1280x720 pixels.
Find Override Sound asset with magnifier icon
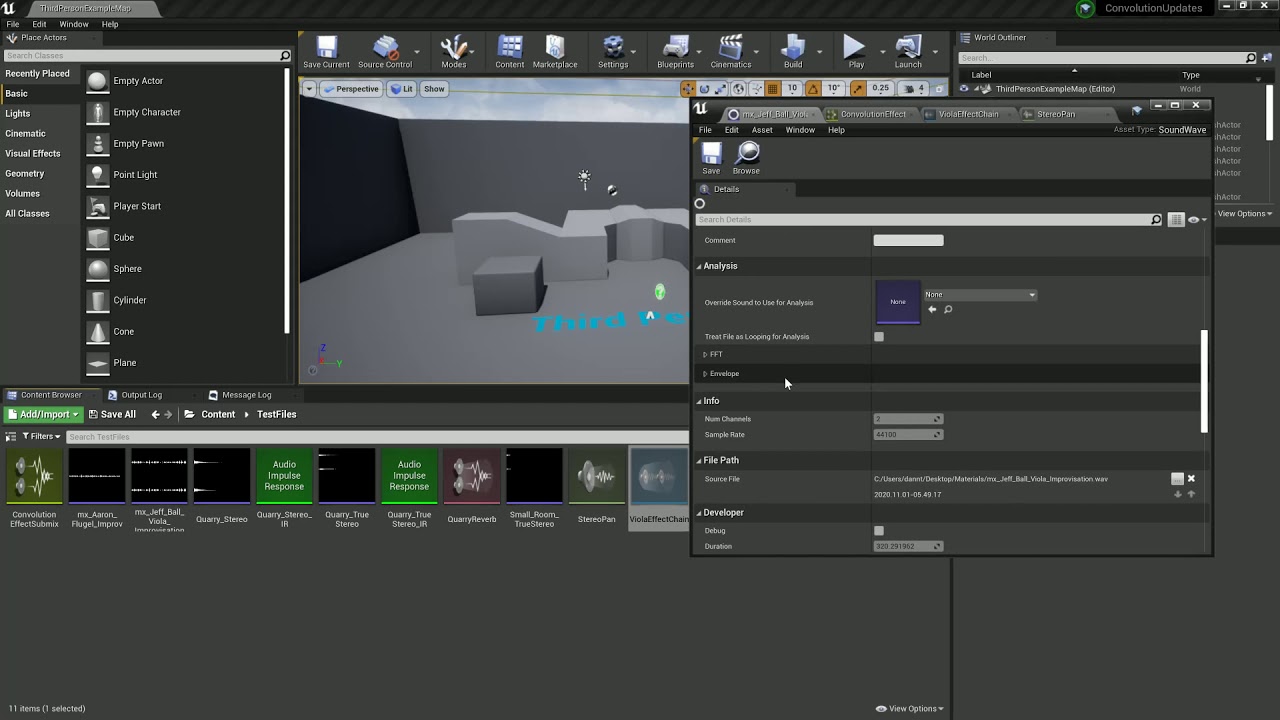point(948,309)
